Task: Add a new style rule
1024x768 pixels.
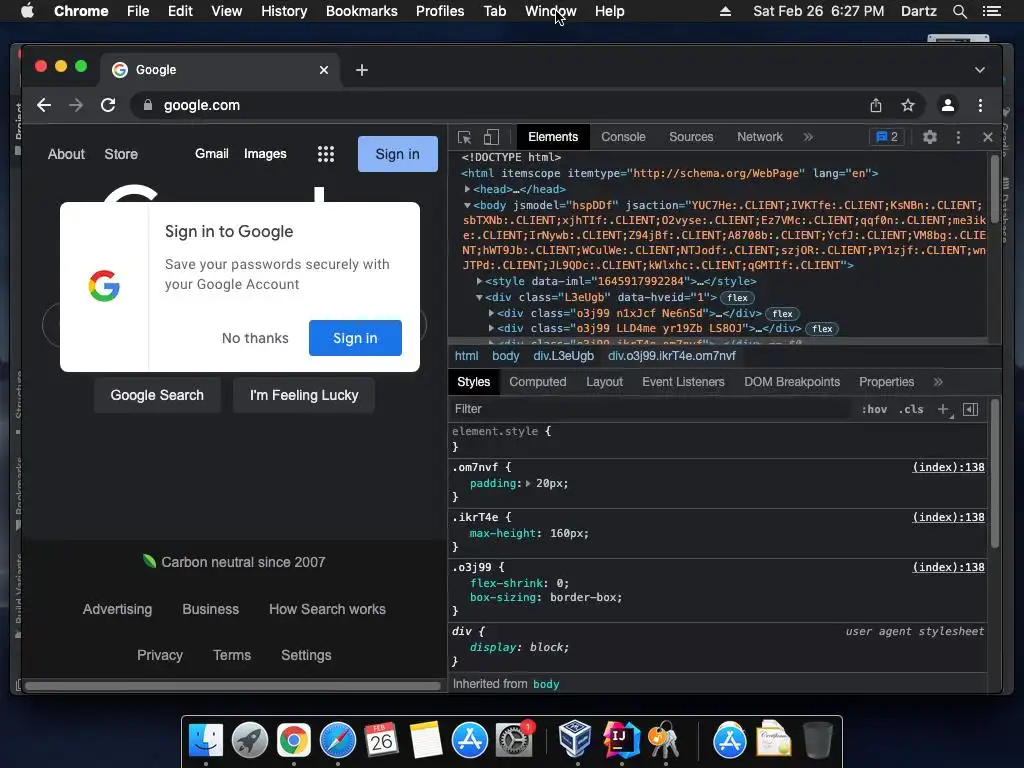Action: (x=944, y=409)
